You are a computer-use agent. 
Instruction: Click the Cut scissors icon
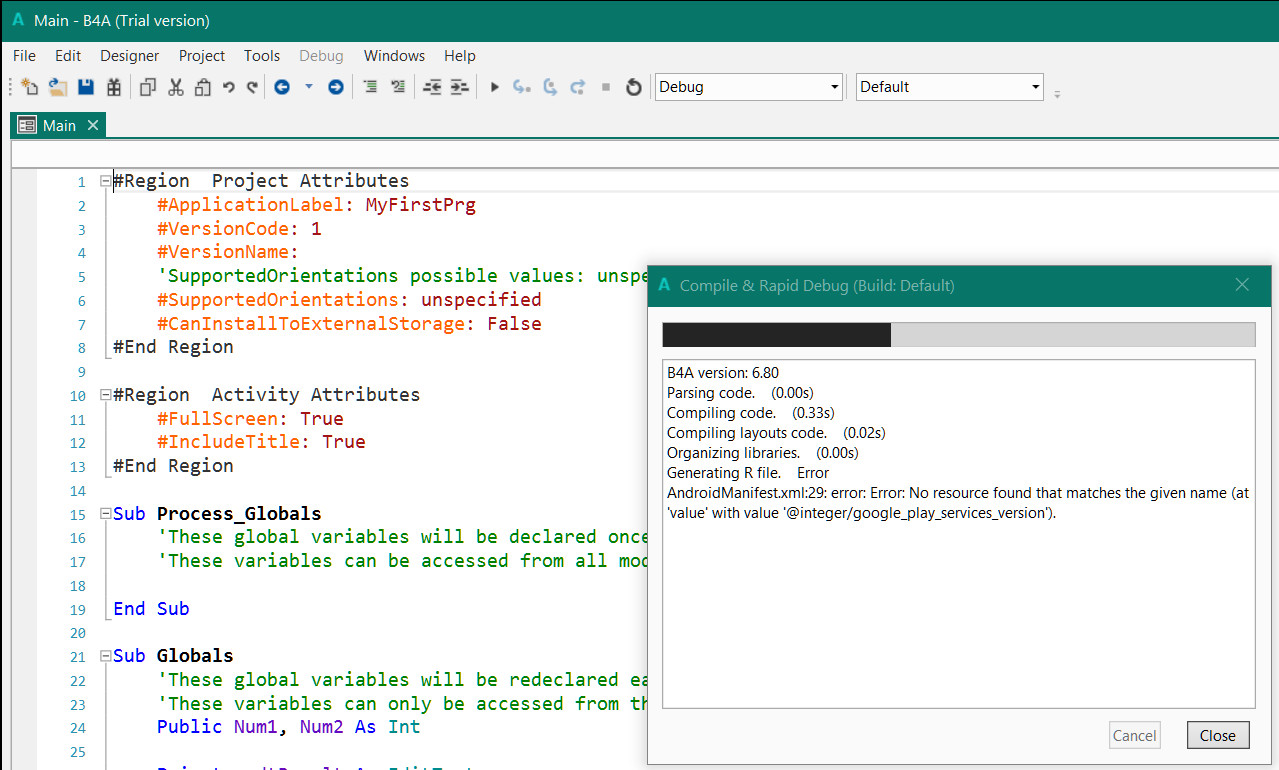click(x=176, y=87)
